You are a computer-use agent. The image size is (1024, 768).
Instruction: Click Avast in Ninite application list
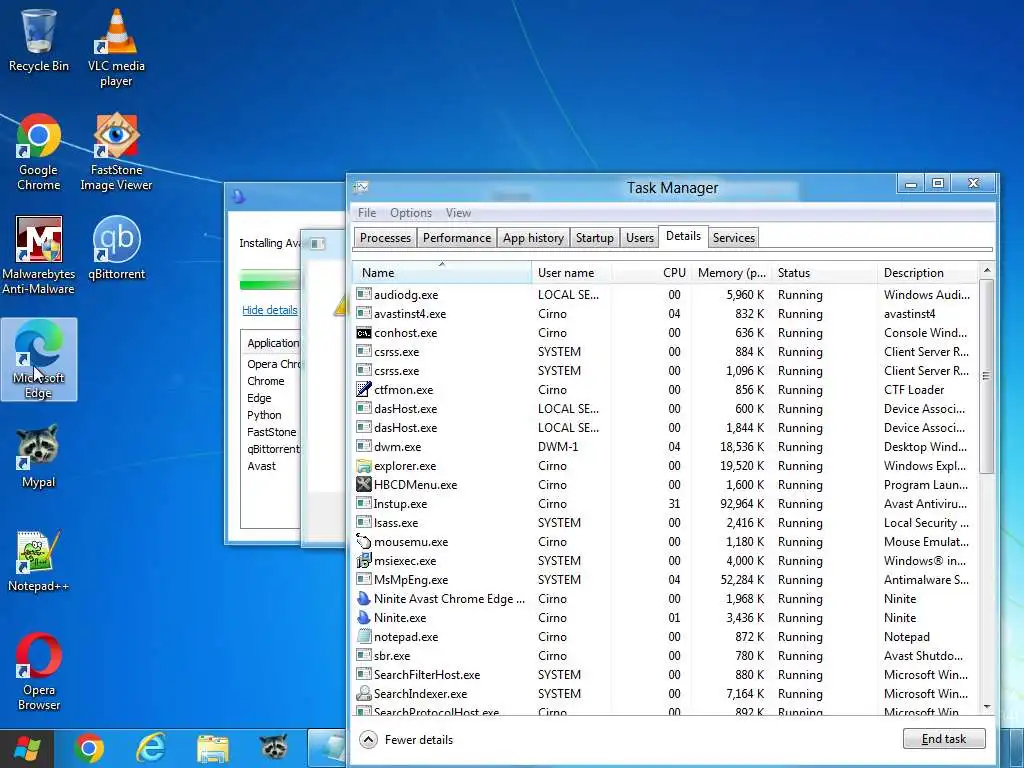click(x=261, y=466)
